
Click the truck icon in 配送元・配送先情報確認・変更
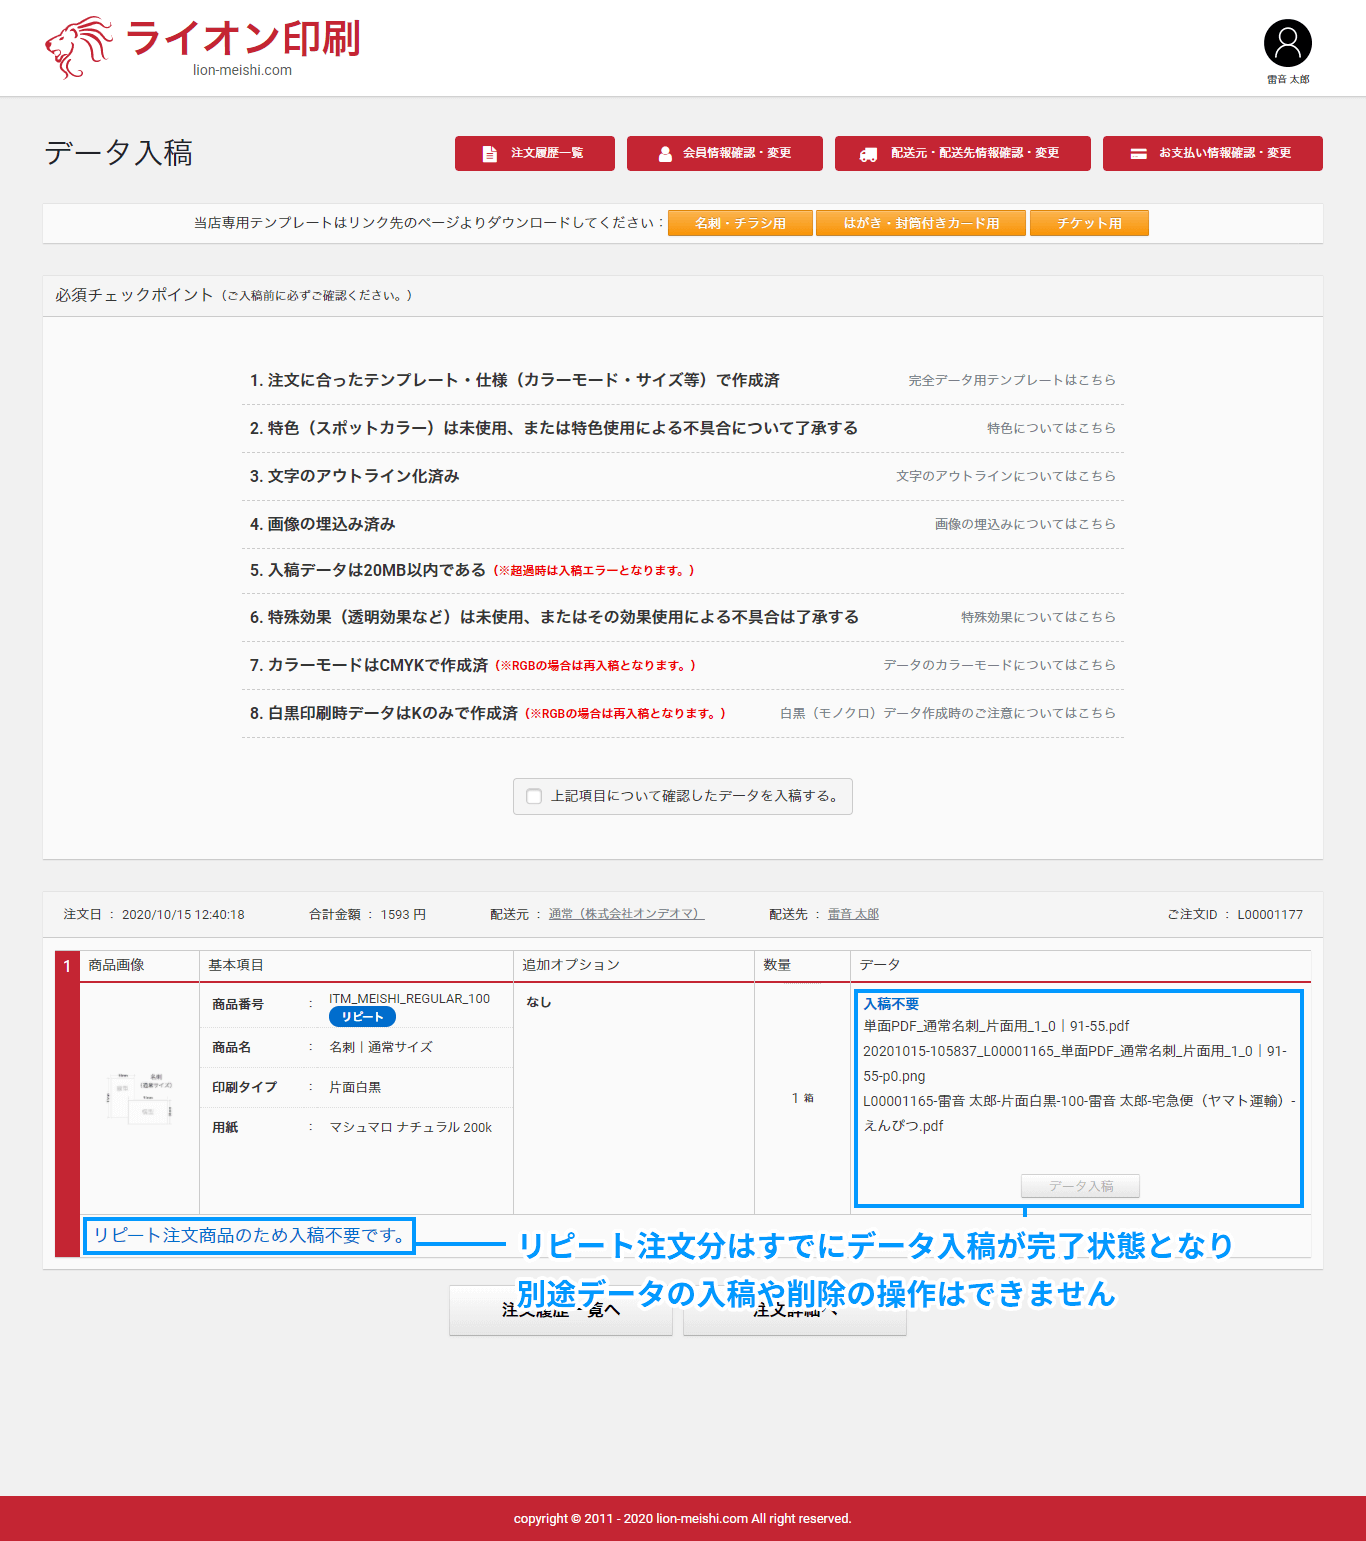pyautogui.click(x=868, y=154)
